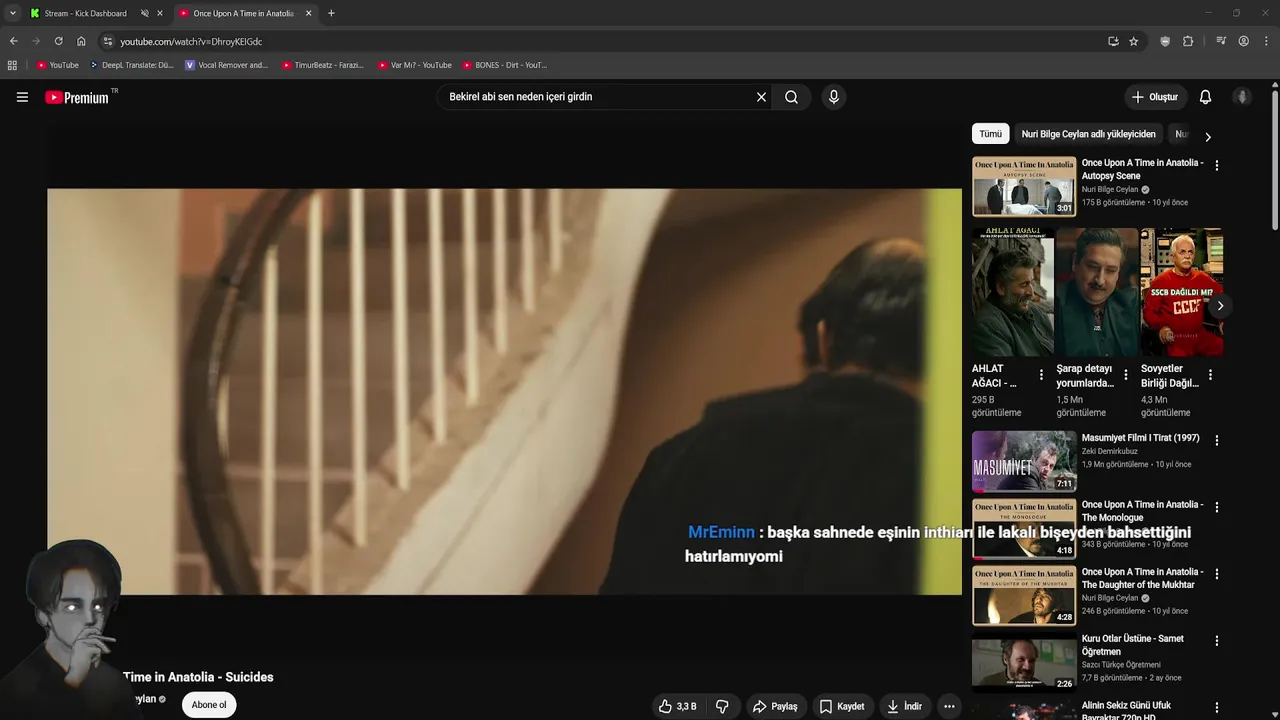The height and width of the screenshot is (720, 1280).
Task: Go back in browser history
Action: tap(13, 41)
